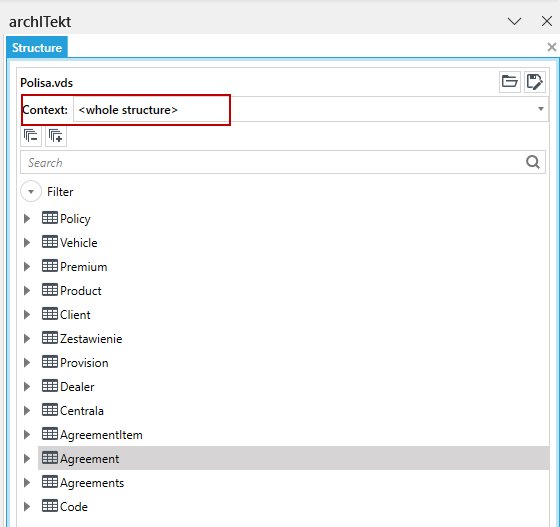
Task: Open archITekt pane options chevron
Action: pyautogui.click(x=514, y=21)
